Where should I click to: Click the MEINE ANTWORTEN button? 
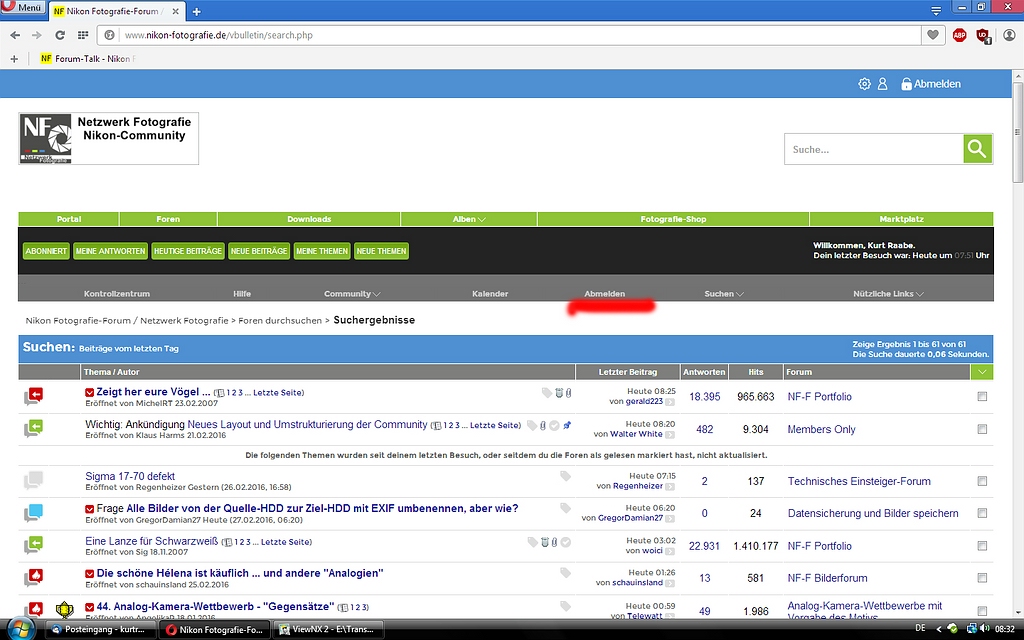[x=110, y=251]
